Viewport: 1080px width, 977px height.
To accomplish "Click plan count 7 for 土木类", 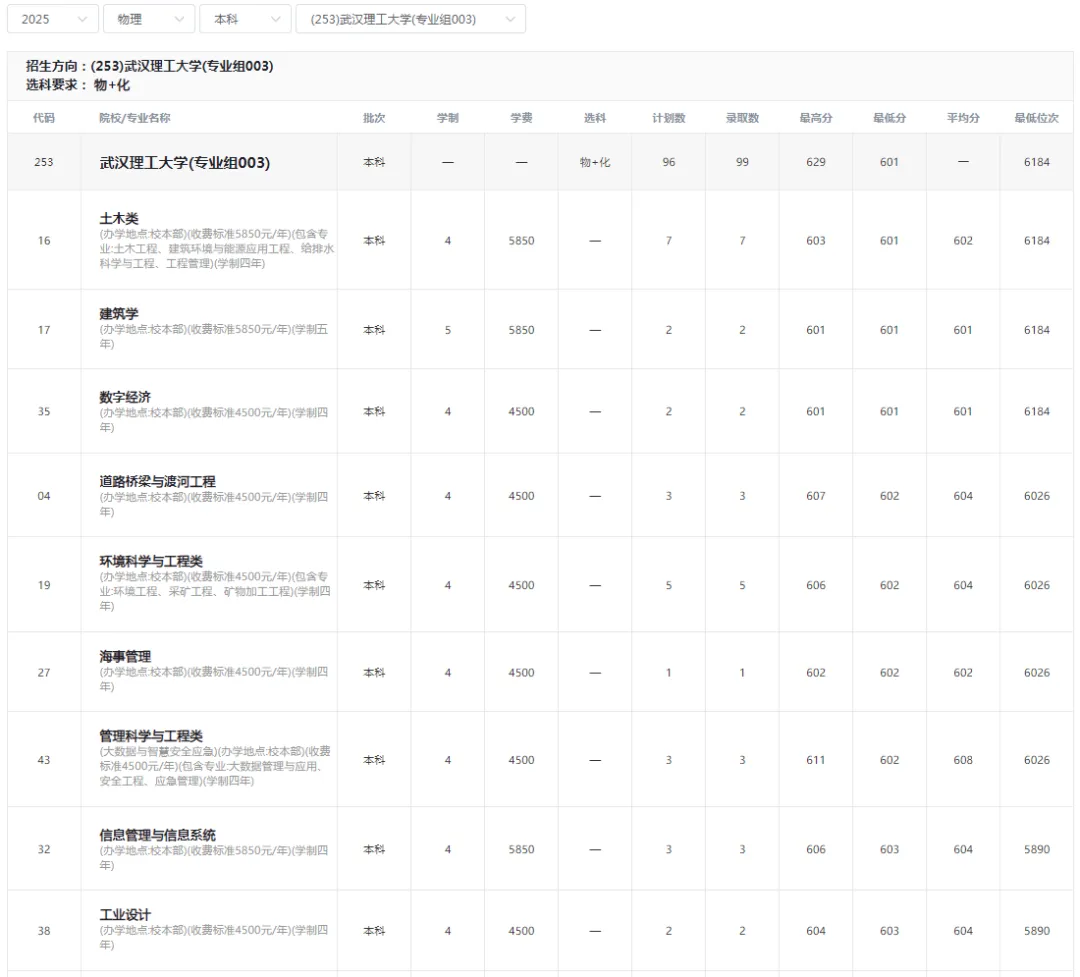I will [x=669, y=240].
